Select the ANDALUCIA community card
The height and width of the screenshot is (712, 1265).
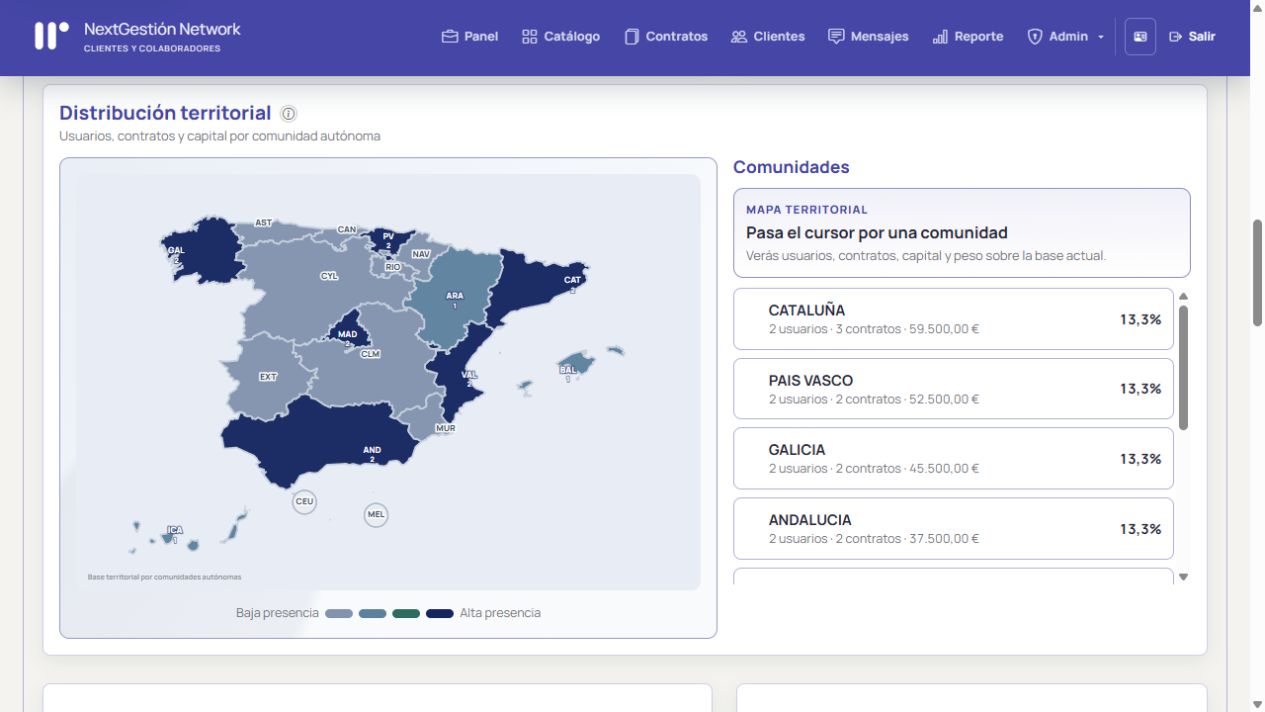953,528
